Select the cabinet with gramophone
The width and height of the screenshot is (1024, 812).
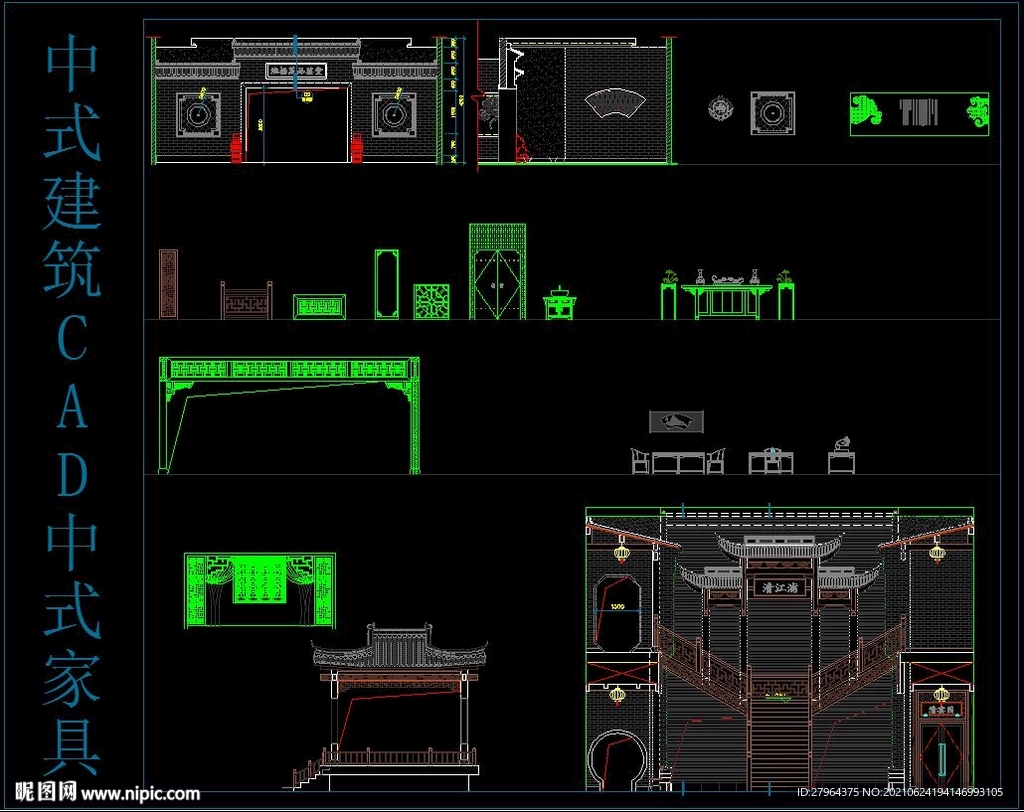[x=841, y=455]
